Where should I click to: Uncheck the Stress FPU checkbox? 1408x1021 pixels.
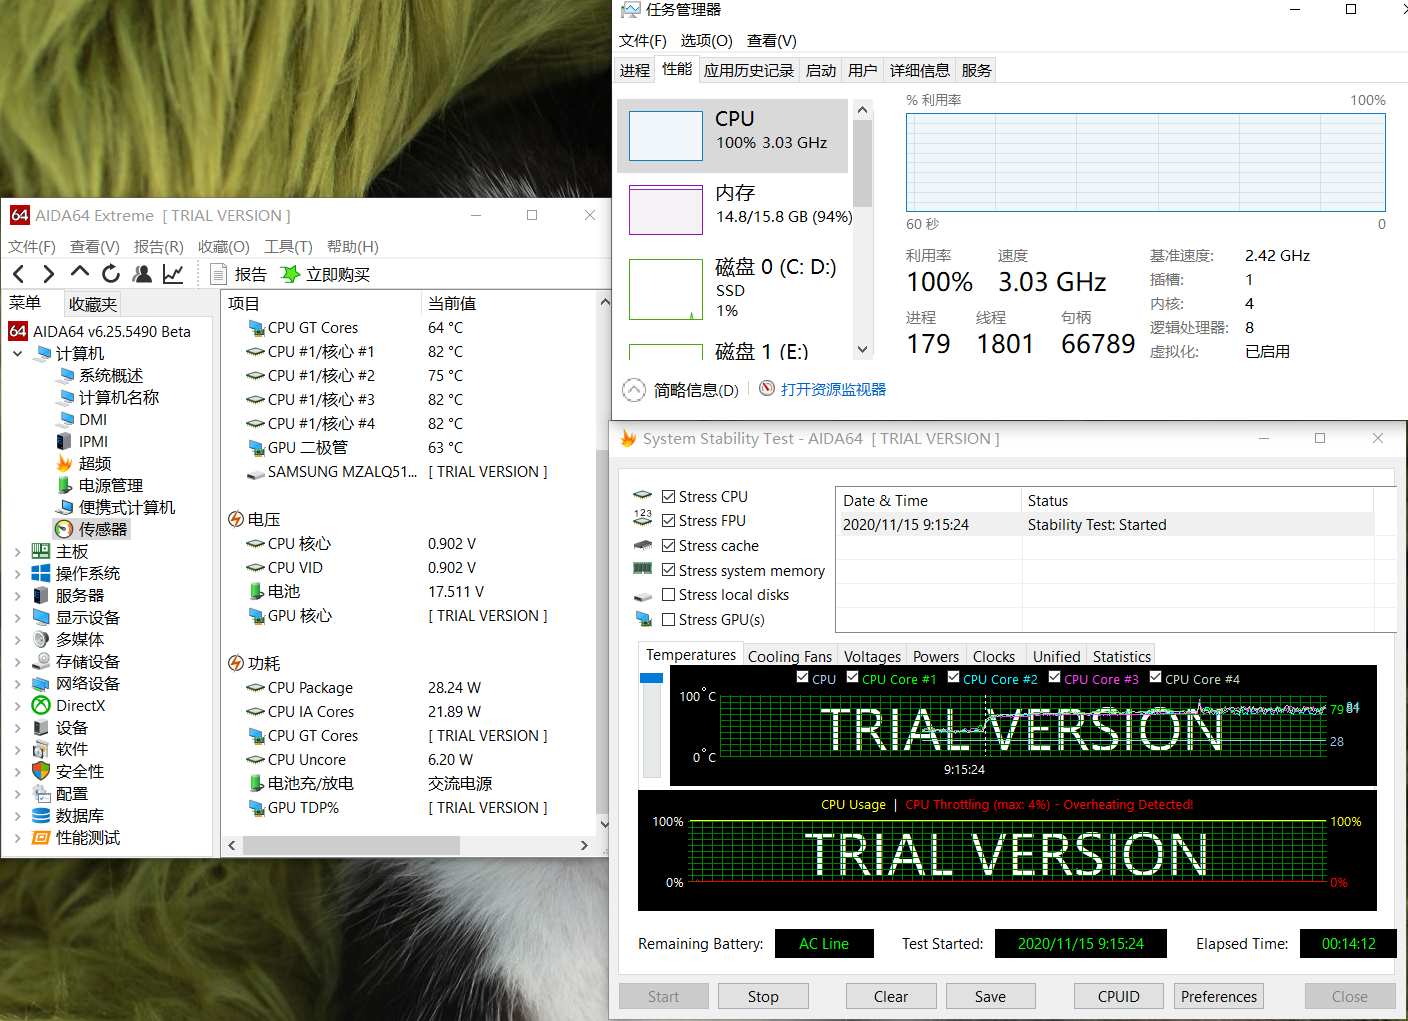point(668,520)
